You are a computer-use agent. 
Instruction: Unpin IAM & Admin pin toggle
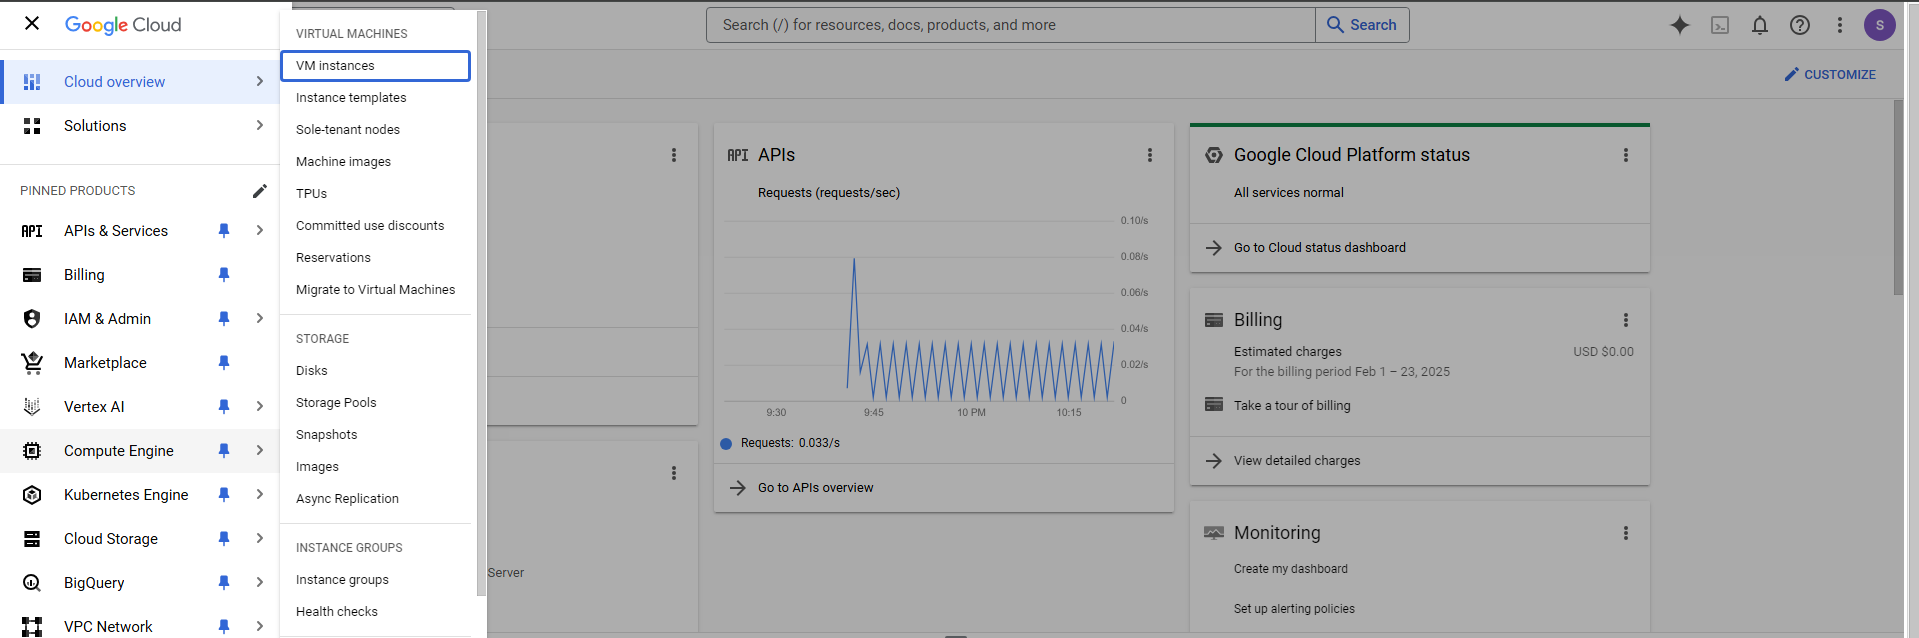pos(224,319)
